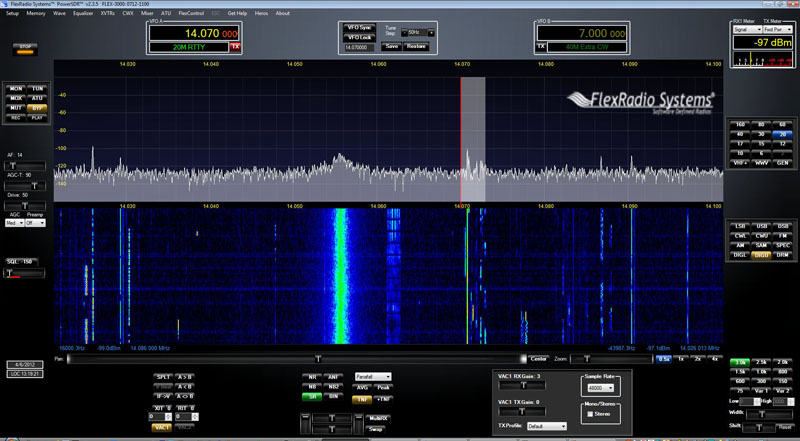Viewport: 800px width, 441px height.
Task: Adjust the AF volume slider
Action: coord(14,165)
